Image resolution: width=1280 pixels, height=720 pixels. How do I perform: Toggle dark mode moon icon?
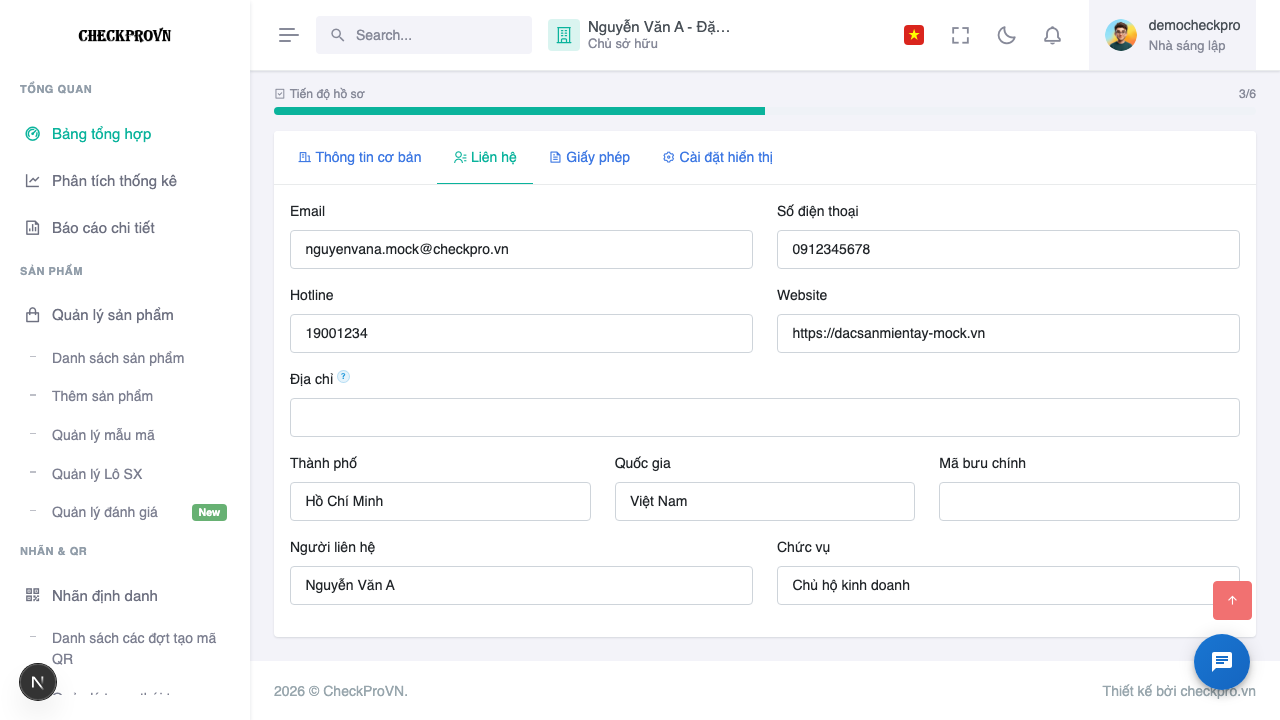coord(1007,35)
